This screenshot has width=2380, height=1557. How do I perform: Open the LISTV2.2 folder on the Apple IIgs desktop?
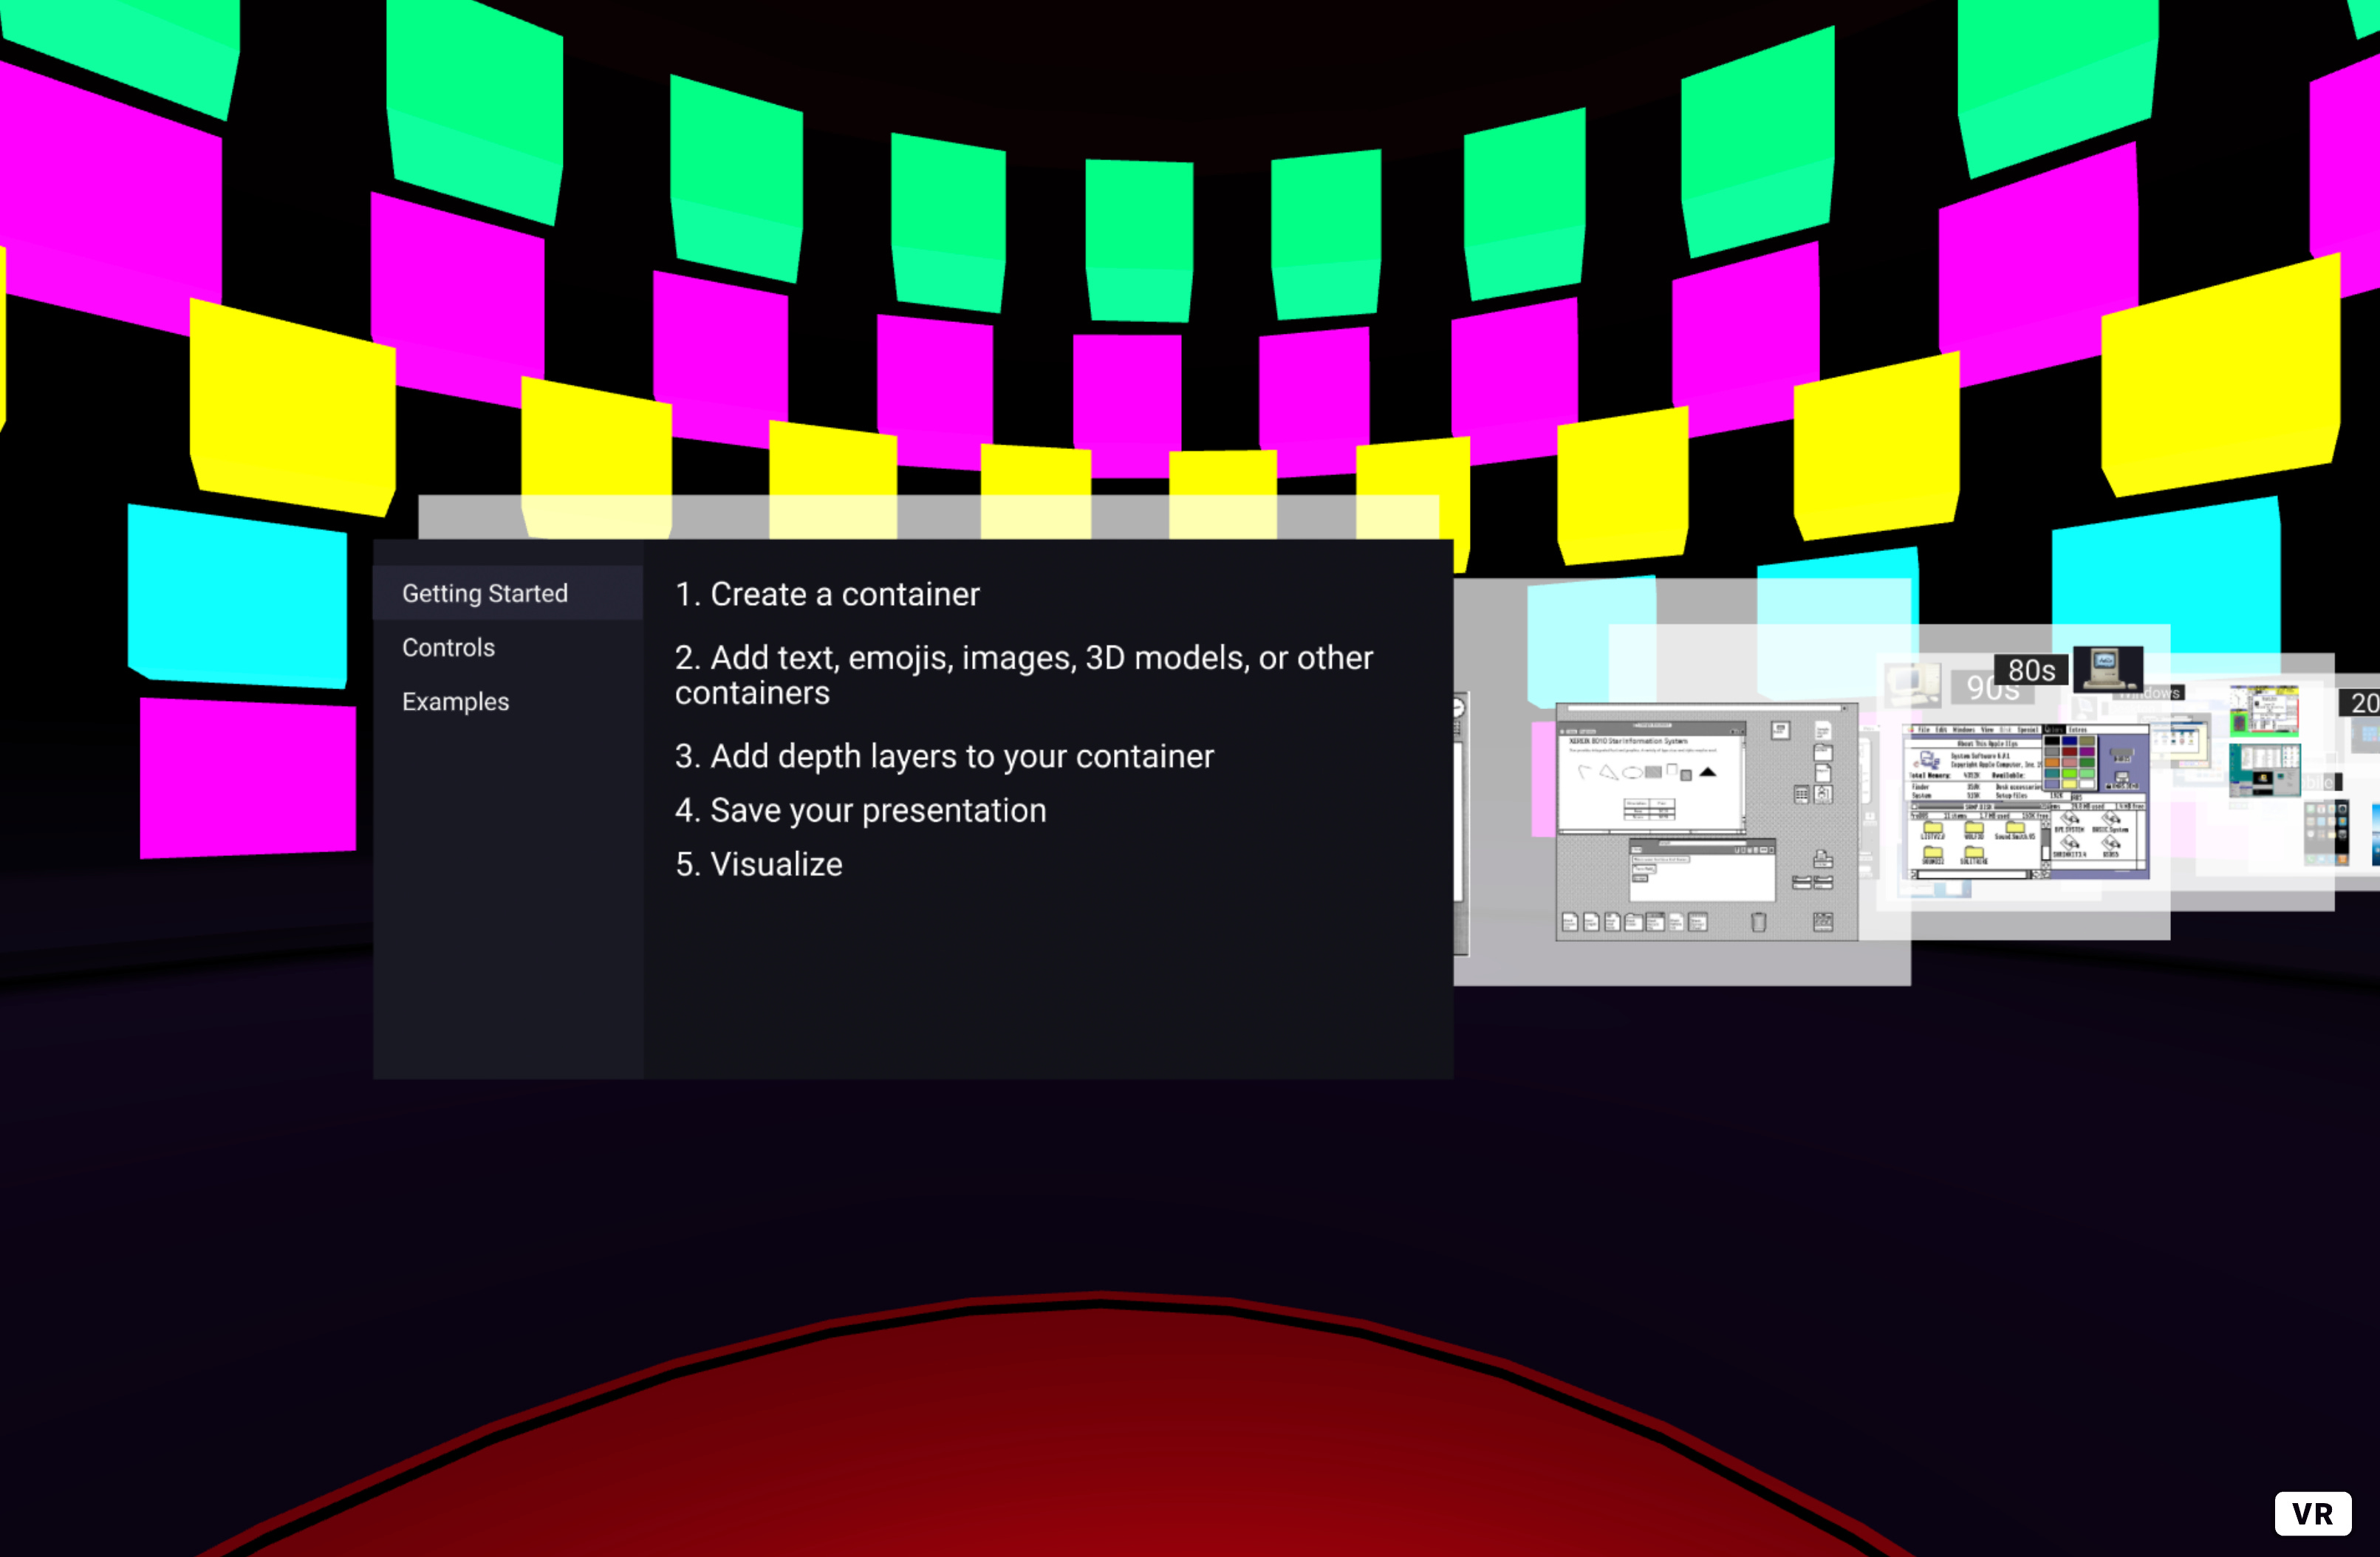1933,829
